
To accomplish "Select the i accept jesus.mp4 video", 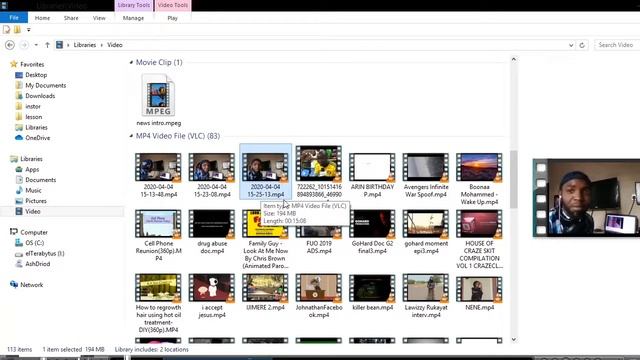I will point(212,296).
